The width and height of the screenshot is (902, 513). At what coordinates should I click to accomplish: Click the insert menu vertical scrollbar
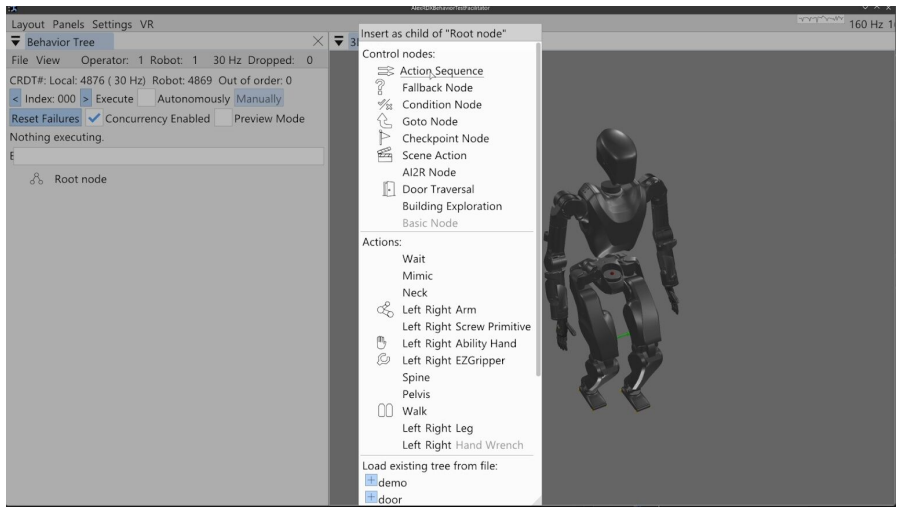(x=538, y=210)
